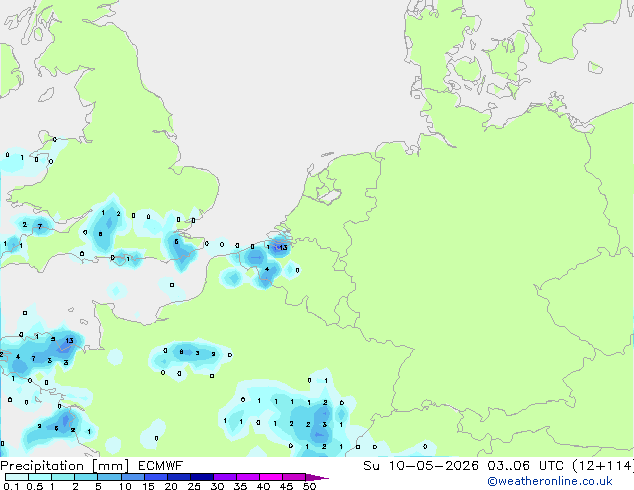Click the 4 mm value over Belgium

[x=267, y=269]
